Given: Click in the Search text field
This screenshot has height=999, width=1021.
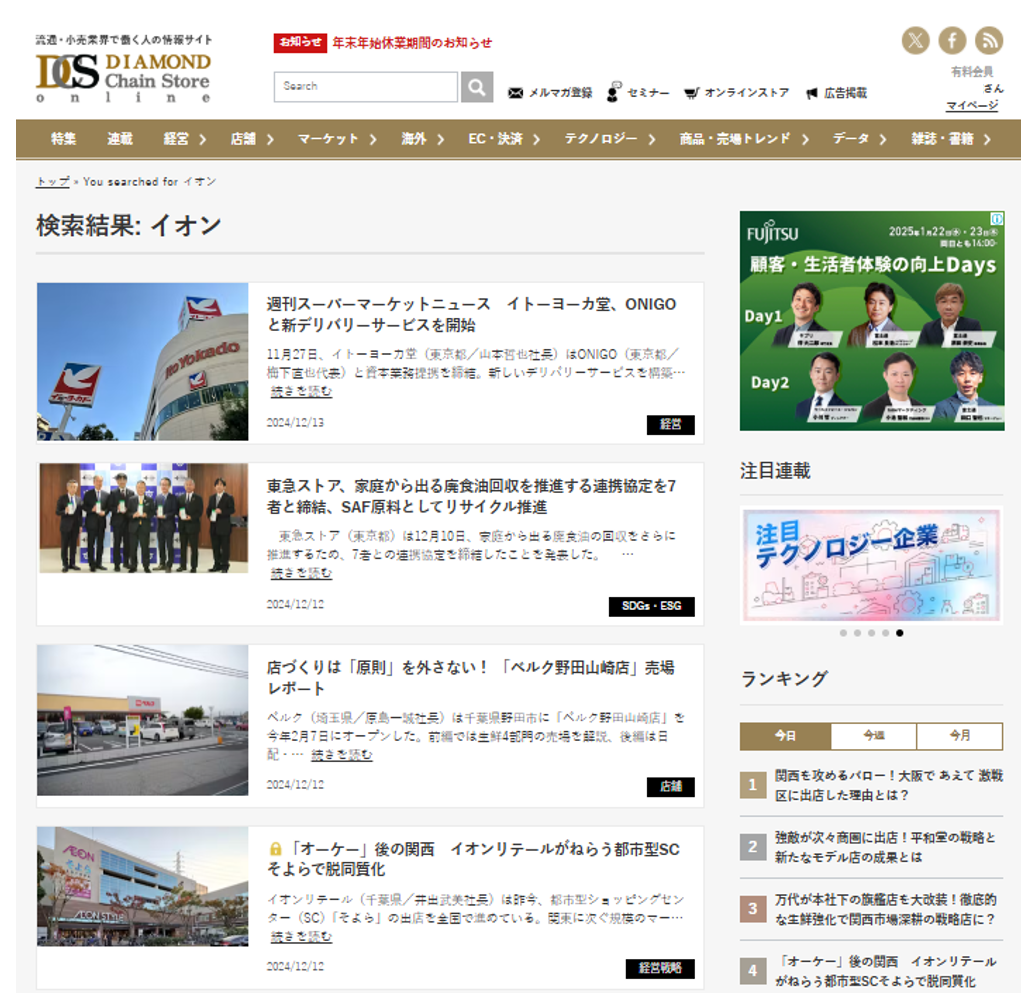Looking at the screenshot, I should (365, 87).
